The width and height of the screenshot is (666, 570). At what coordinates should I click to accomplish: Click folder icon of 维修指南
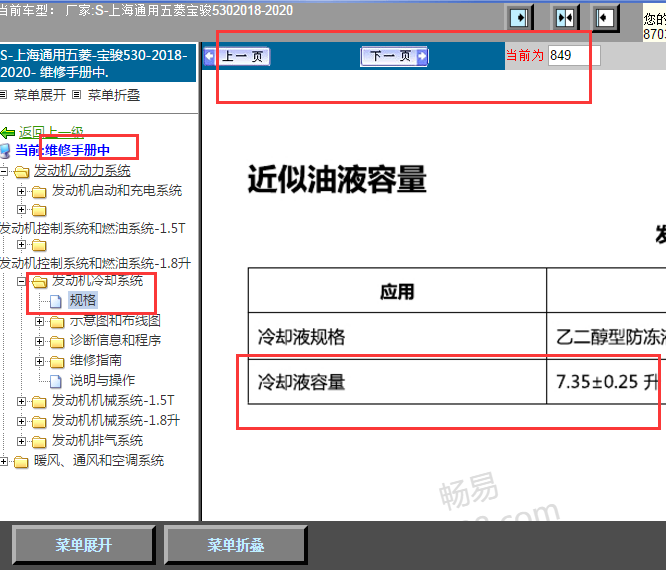57,362
